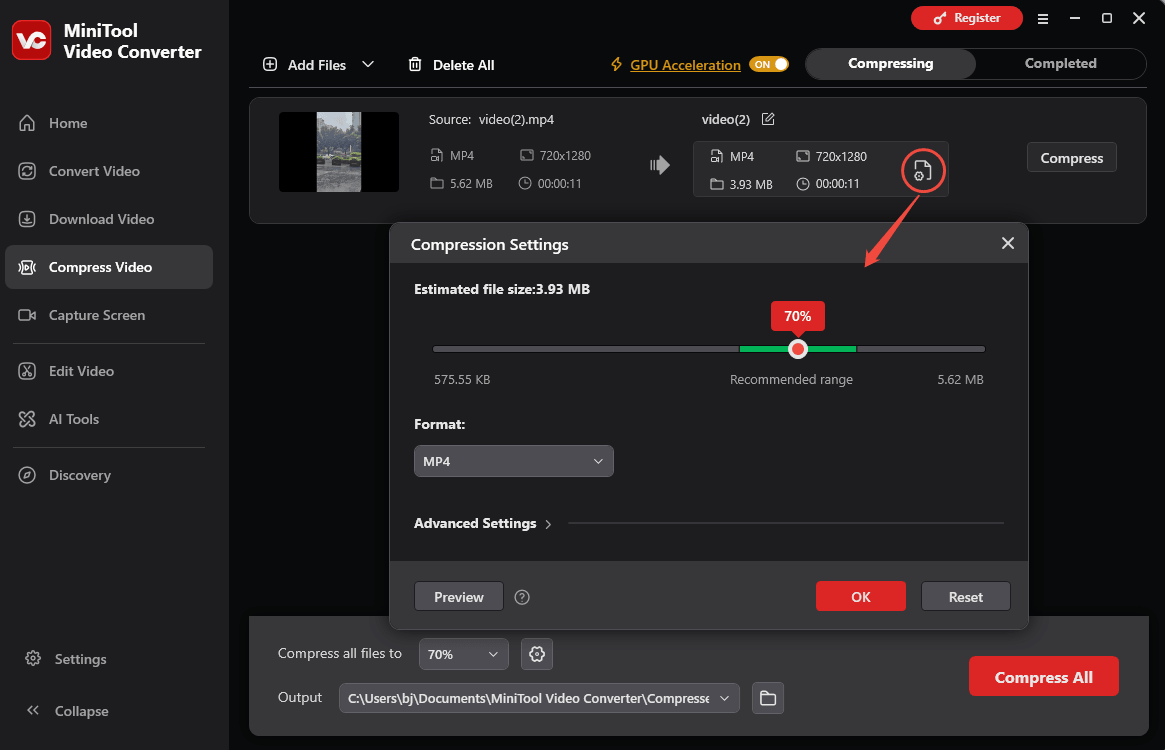Viewport: 1165px width, 750px height.
Task: Click the Add Files plus icon
Action: (x=270, y=65)
